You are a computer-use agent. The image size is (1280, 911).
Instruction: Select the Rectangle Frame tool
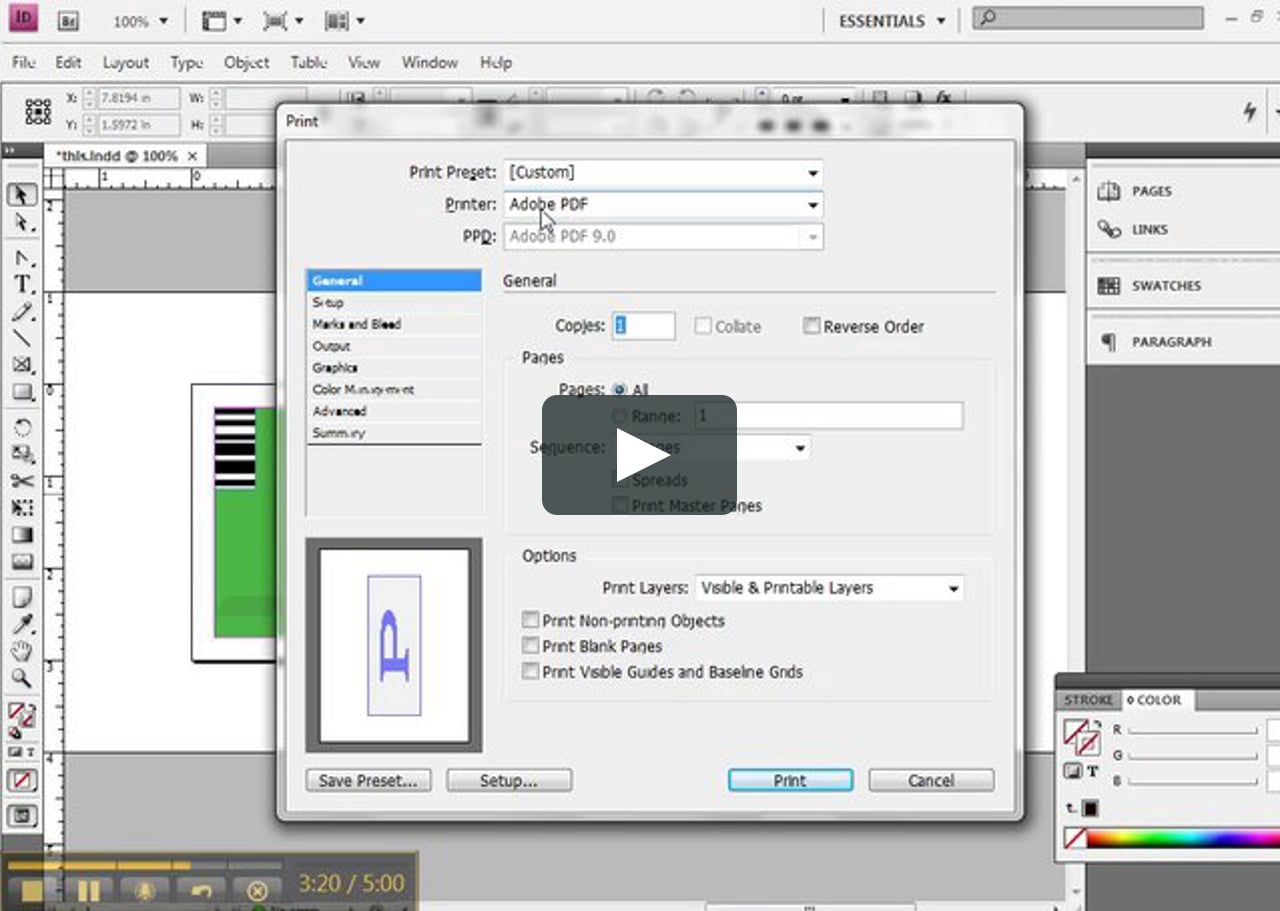pos(22,365)
